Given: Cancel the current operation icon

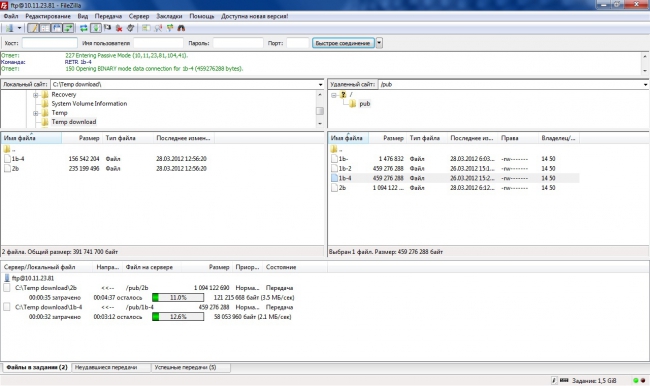Looking at the screenshot, I should click(x=107, y=28).
